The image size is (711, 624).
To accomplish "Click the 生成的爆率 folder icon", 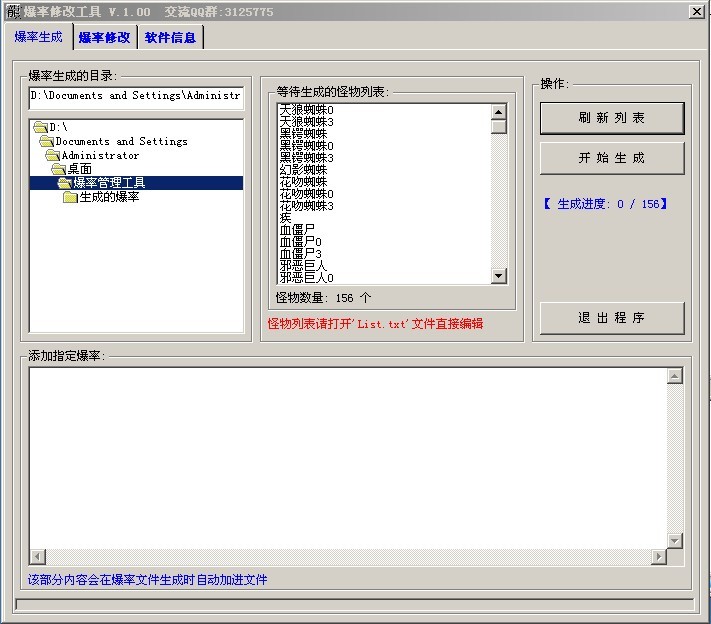I will click(x=70, y=197).
